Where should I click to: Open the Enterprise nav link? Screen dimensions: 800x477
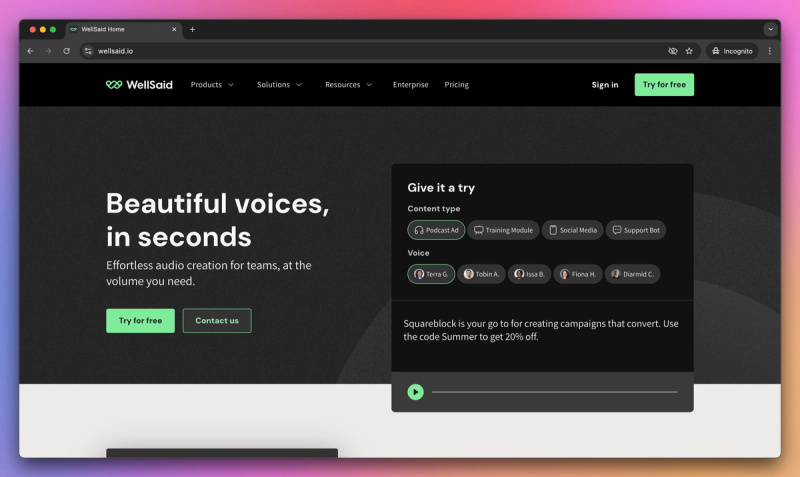[x=411, y=85]
